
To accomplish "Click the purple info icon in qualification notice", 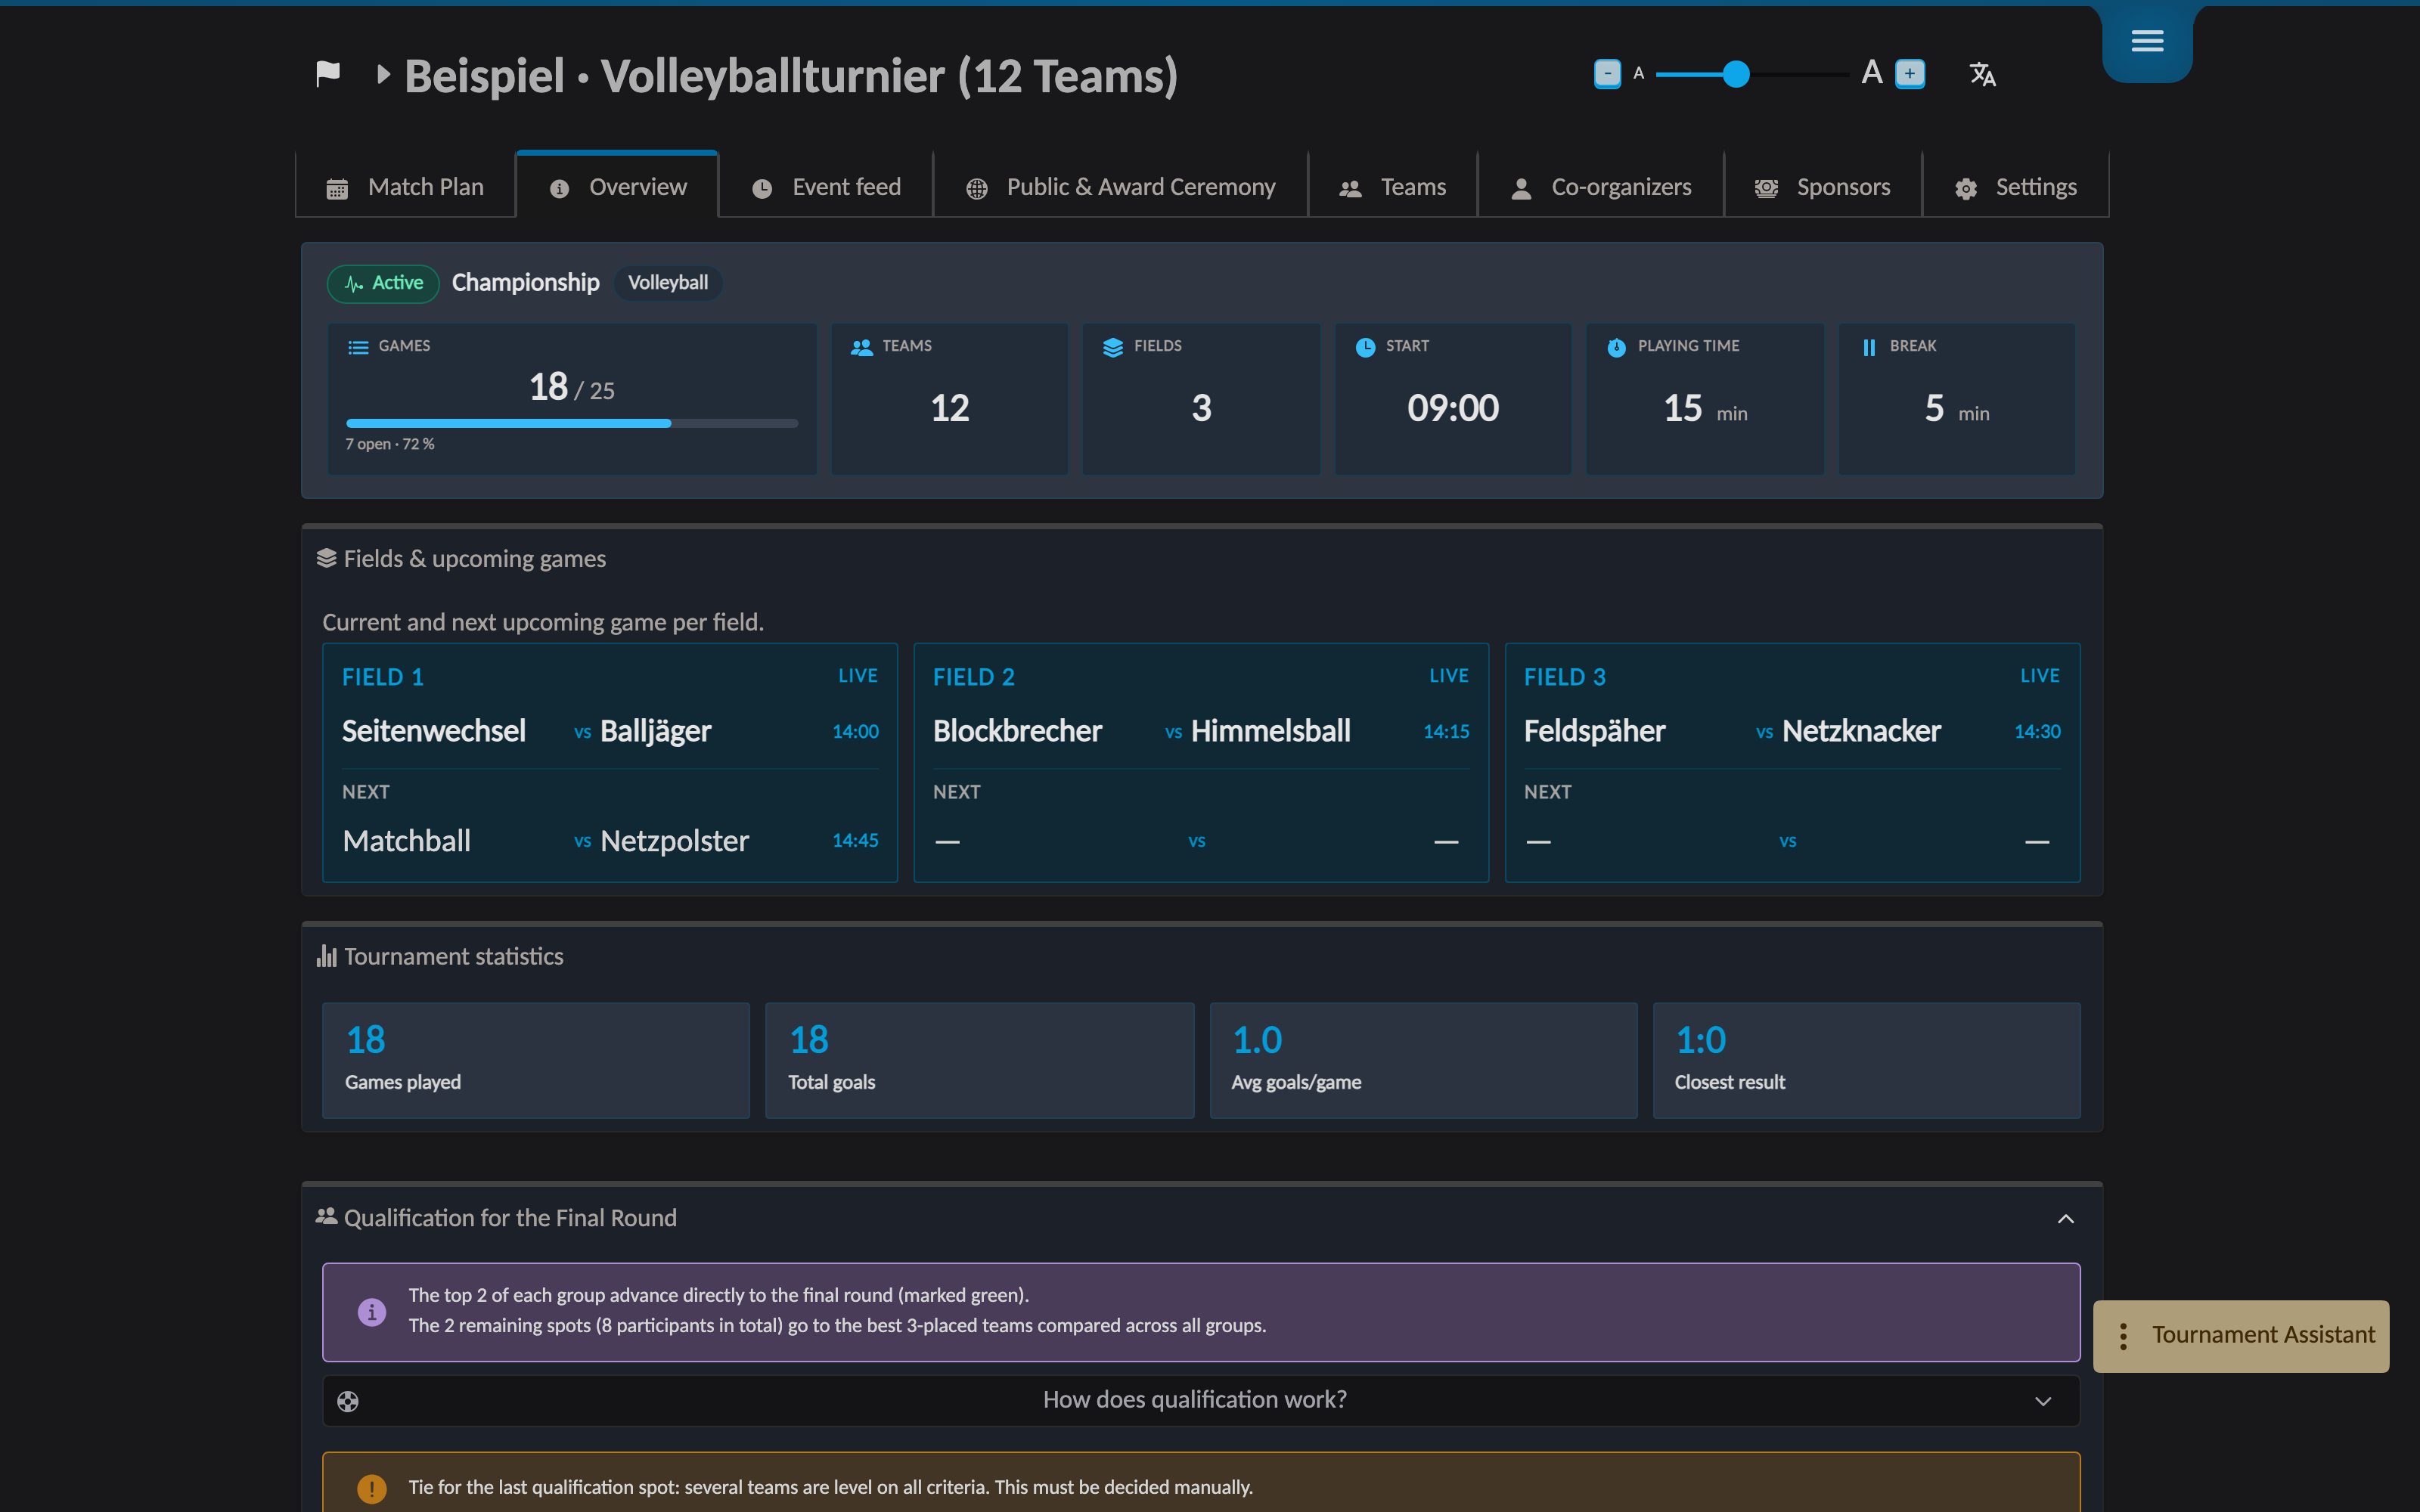I will (372, 1311).
